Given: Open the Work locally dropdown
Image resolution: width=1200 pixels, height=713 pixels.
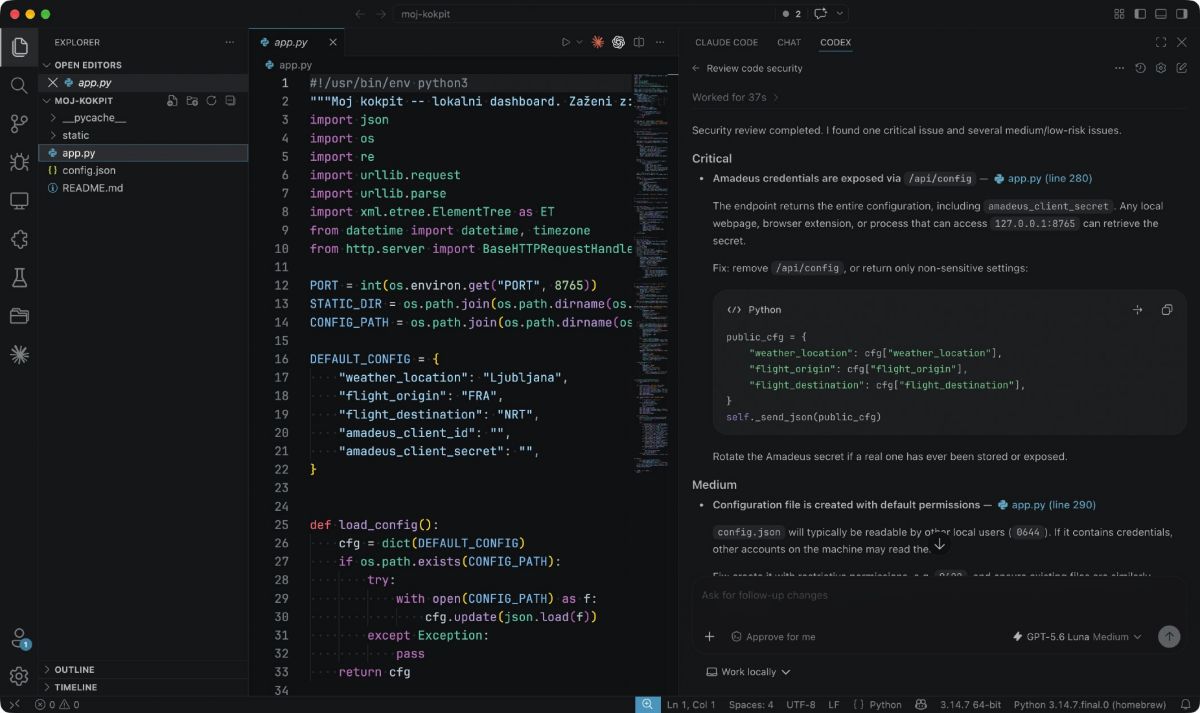Looking at the screenshot, I should pyautogui.click(x=748, y=672).
